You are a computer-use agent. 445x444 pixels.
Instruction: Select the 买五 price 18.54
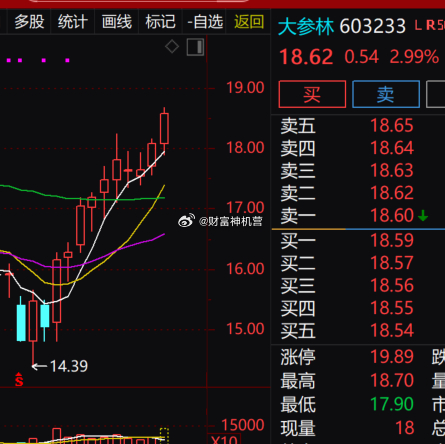click(392, 330)
